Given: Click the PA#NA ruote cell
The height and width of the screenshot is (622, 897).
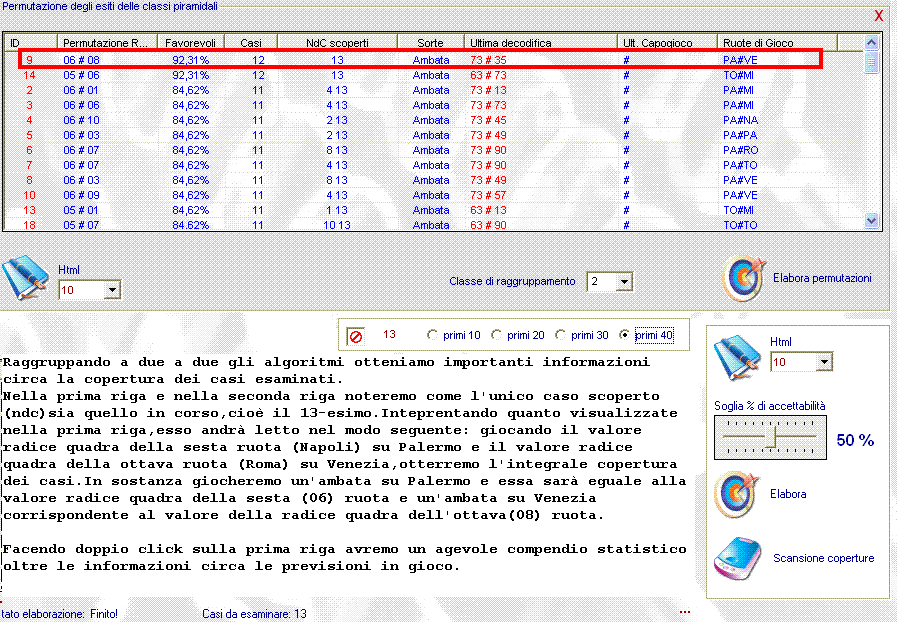Looking at the screenshot, I should click(740, 120).
